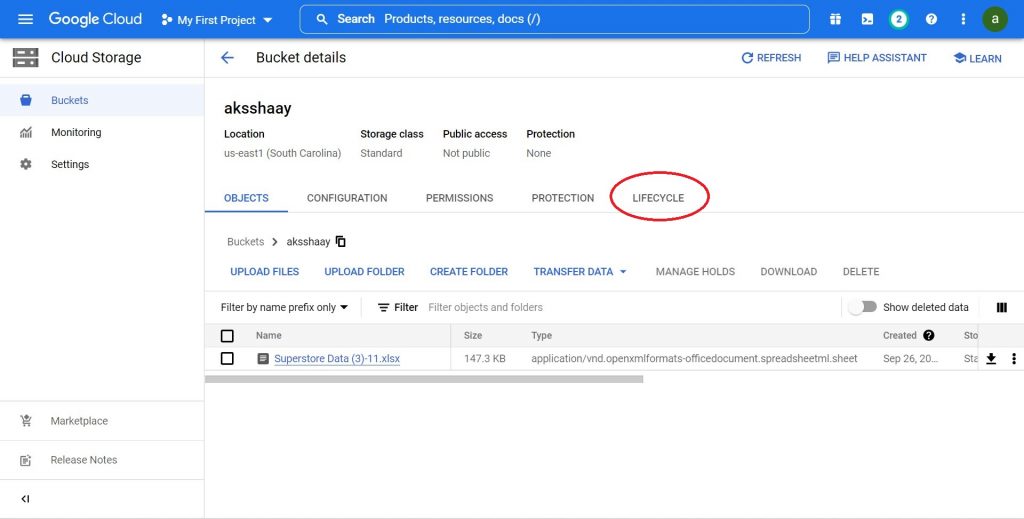1024x519 pixels.
Task: Go back with the arrow icon
Action: coord(227,57)
